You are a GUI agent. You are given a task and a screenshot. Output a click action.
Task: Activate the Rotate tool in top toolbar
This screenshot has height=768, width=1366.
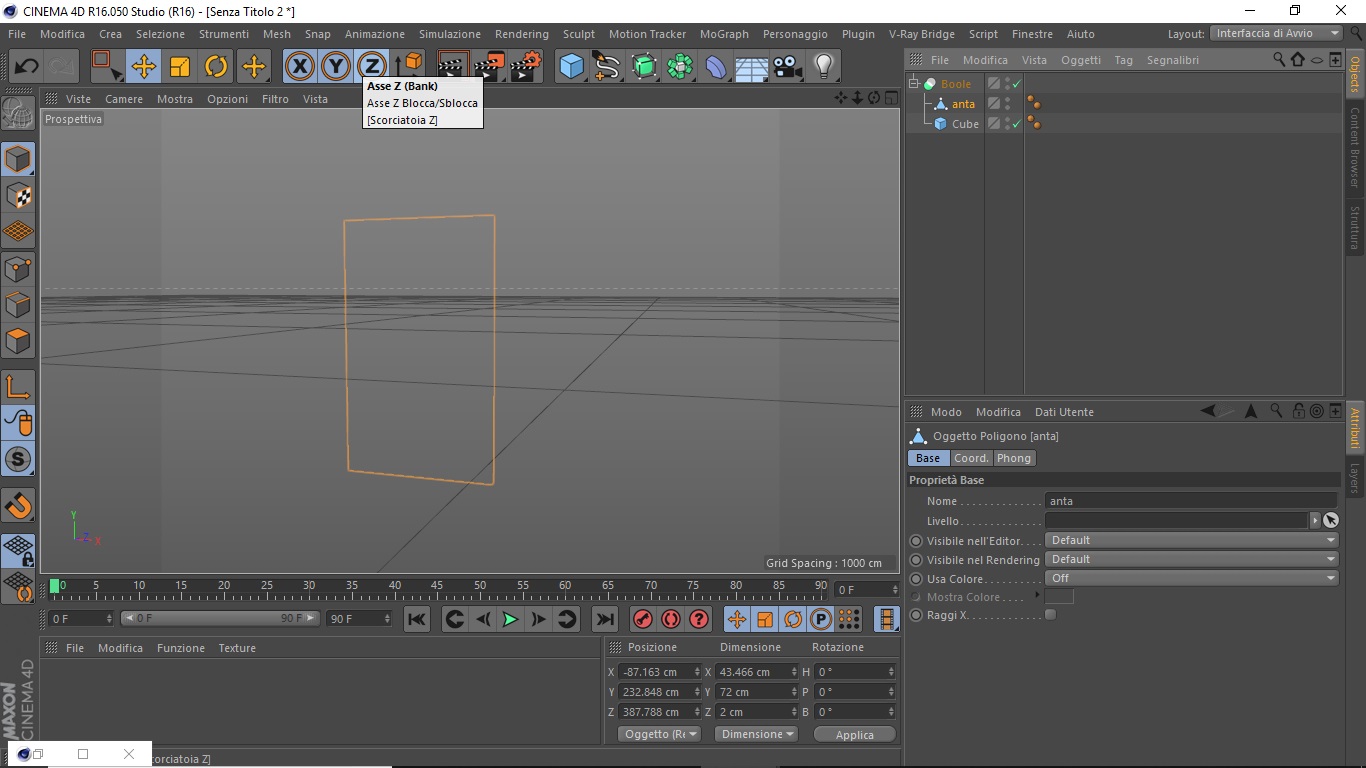pyautogui.click(x=217, y=67)
